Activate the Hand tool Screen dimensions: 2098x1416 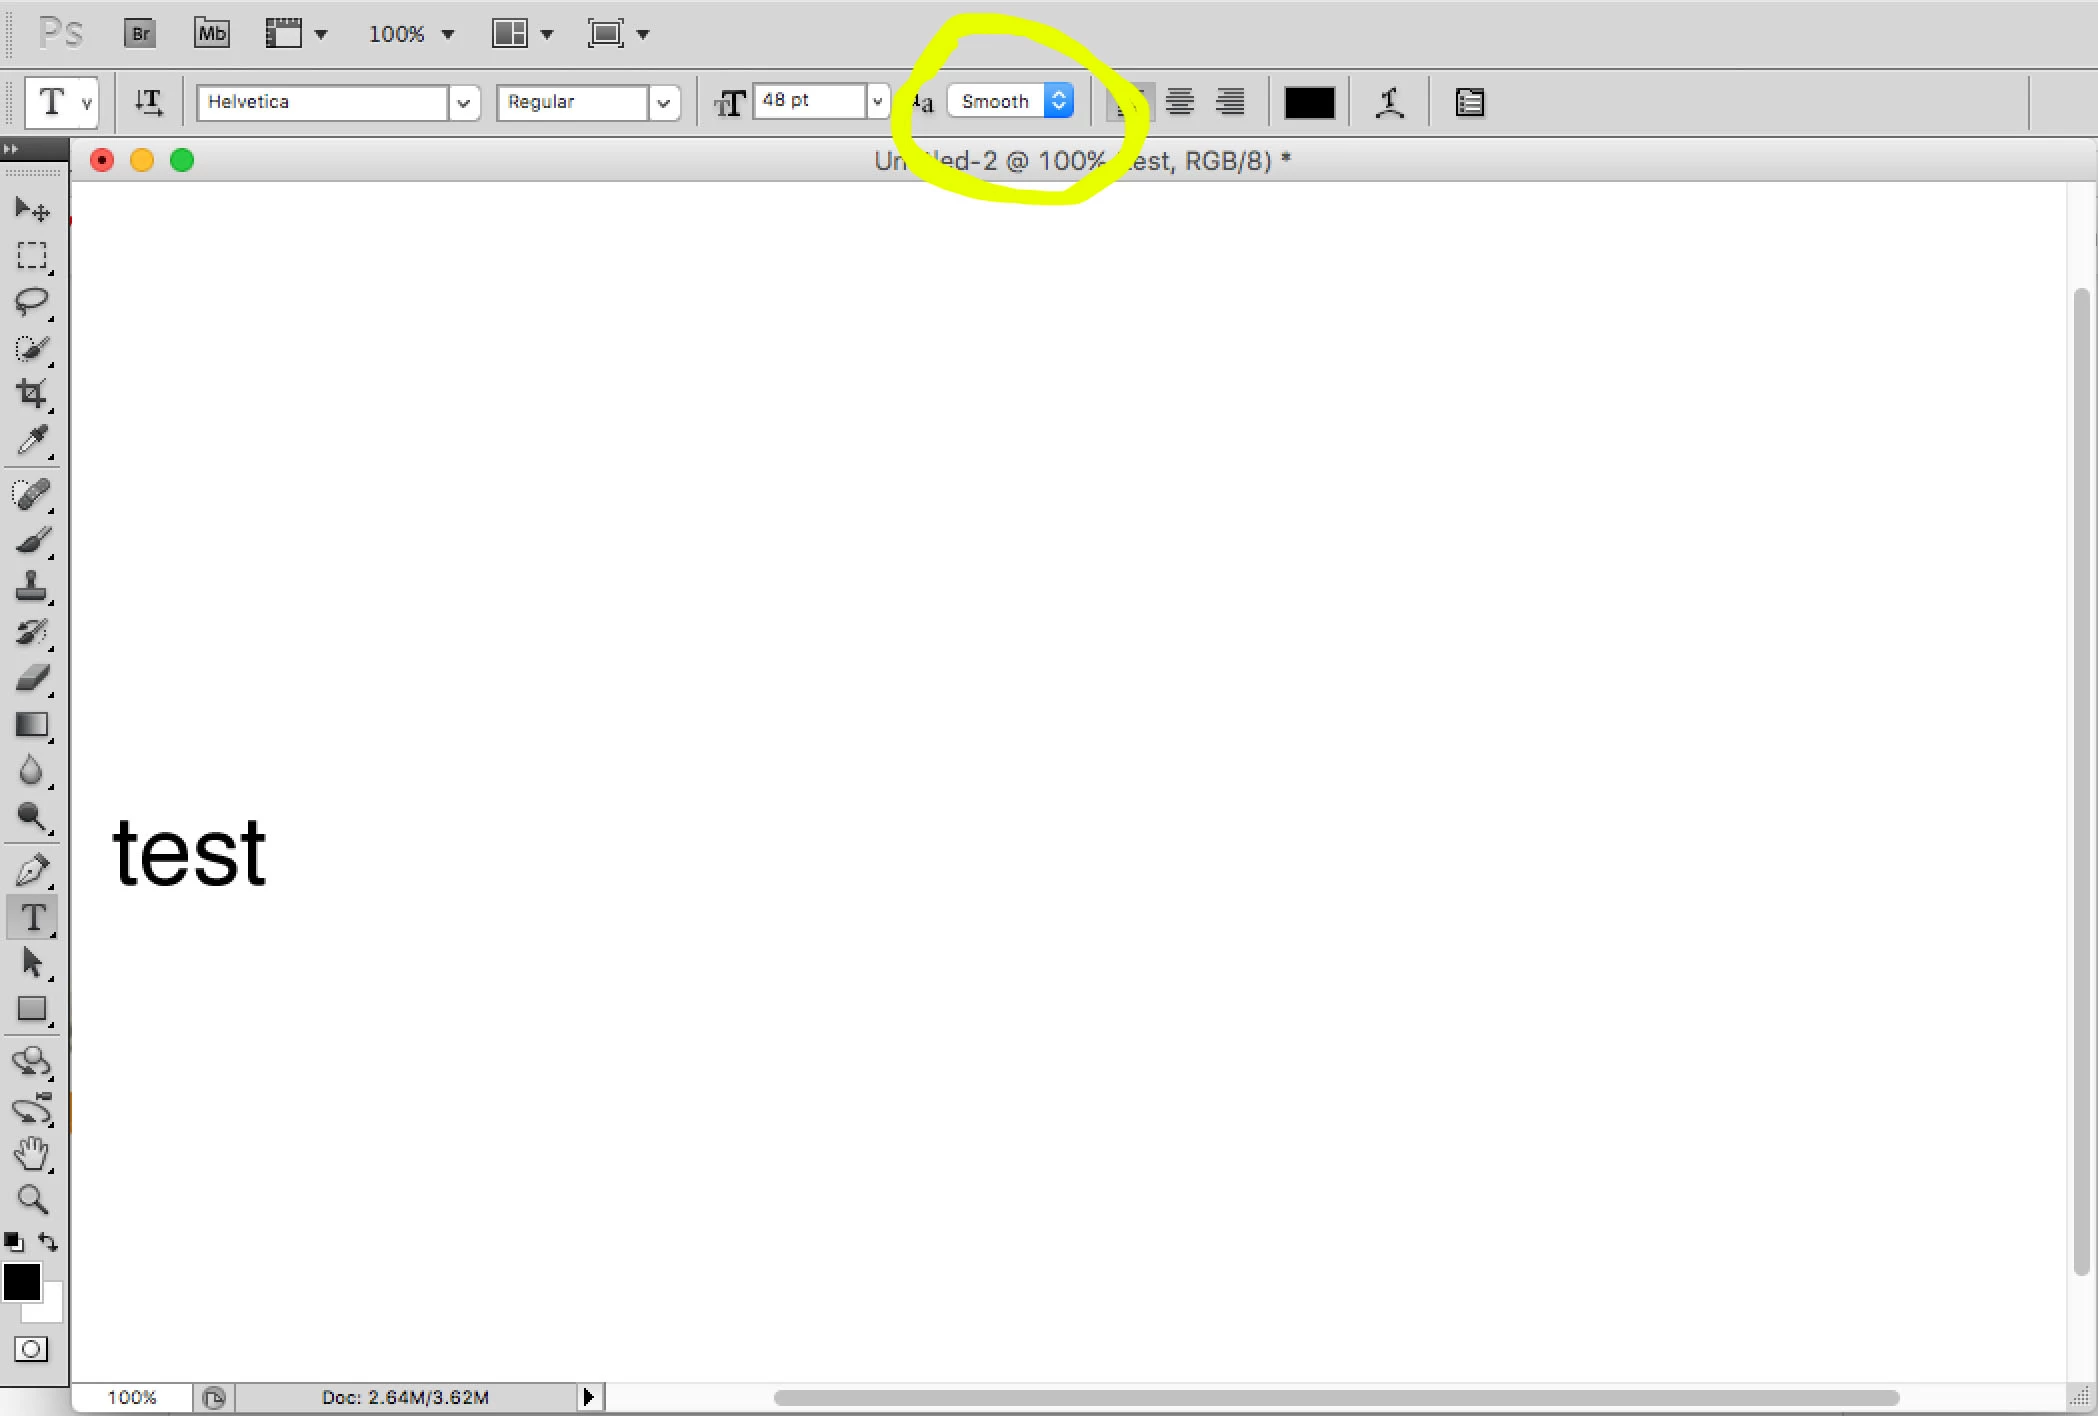coord(31,1153)
